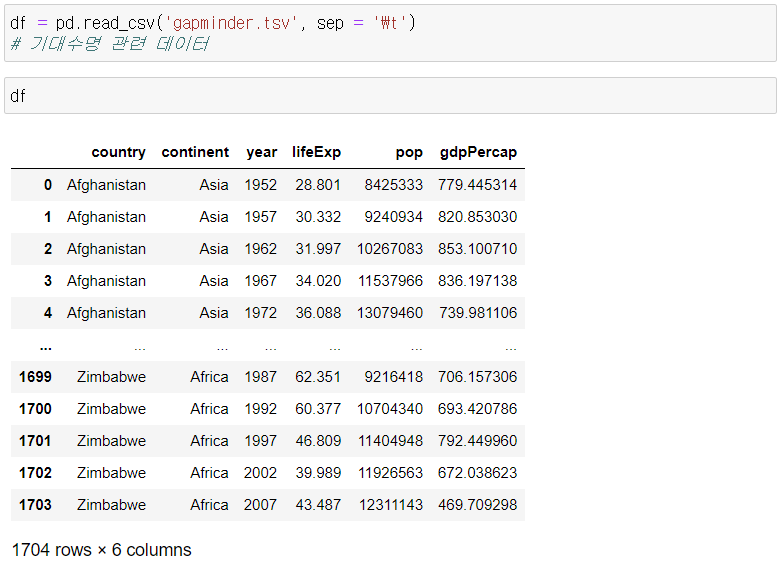Click pop value 13079460
Image resolution: width=781 pixels, height=564 pixels.
[x=390, y=313]
